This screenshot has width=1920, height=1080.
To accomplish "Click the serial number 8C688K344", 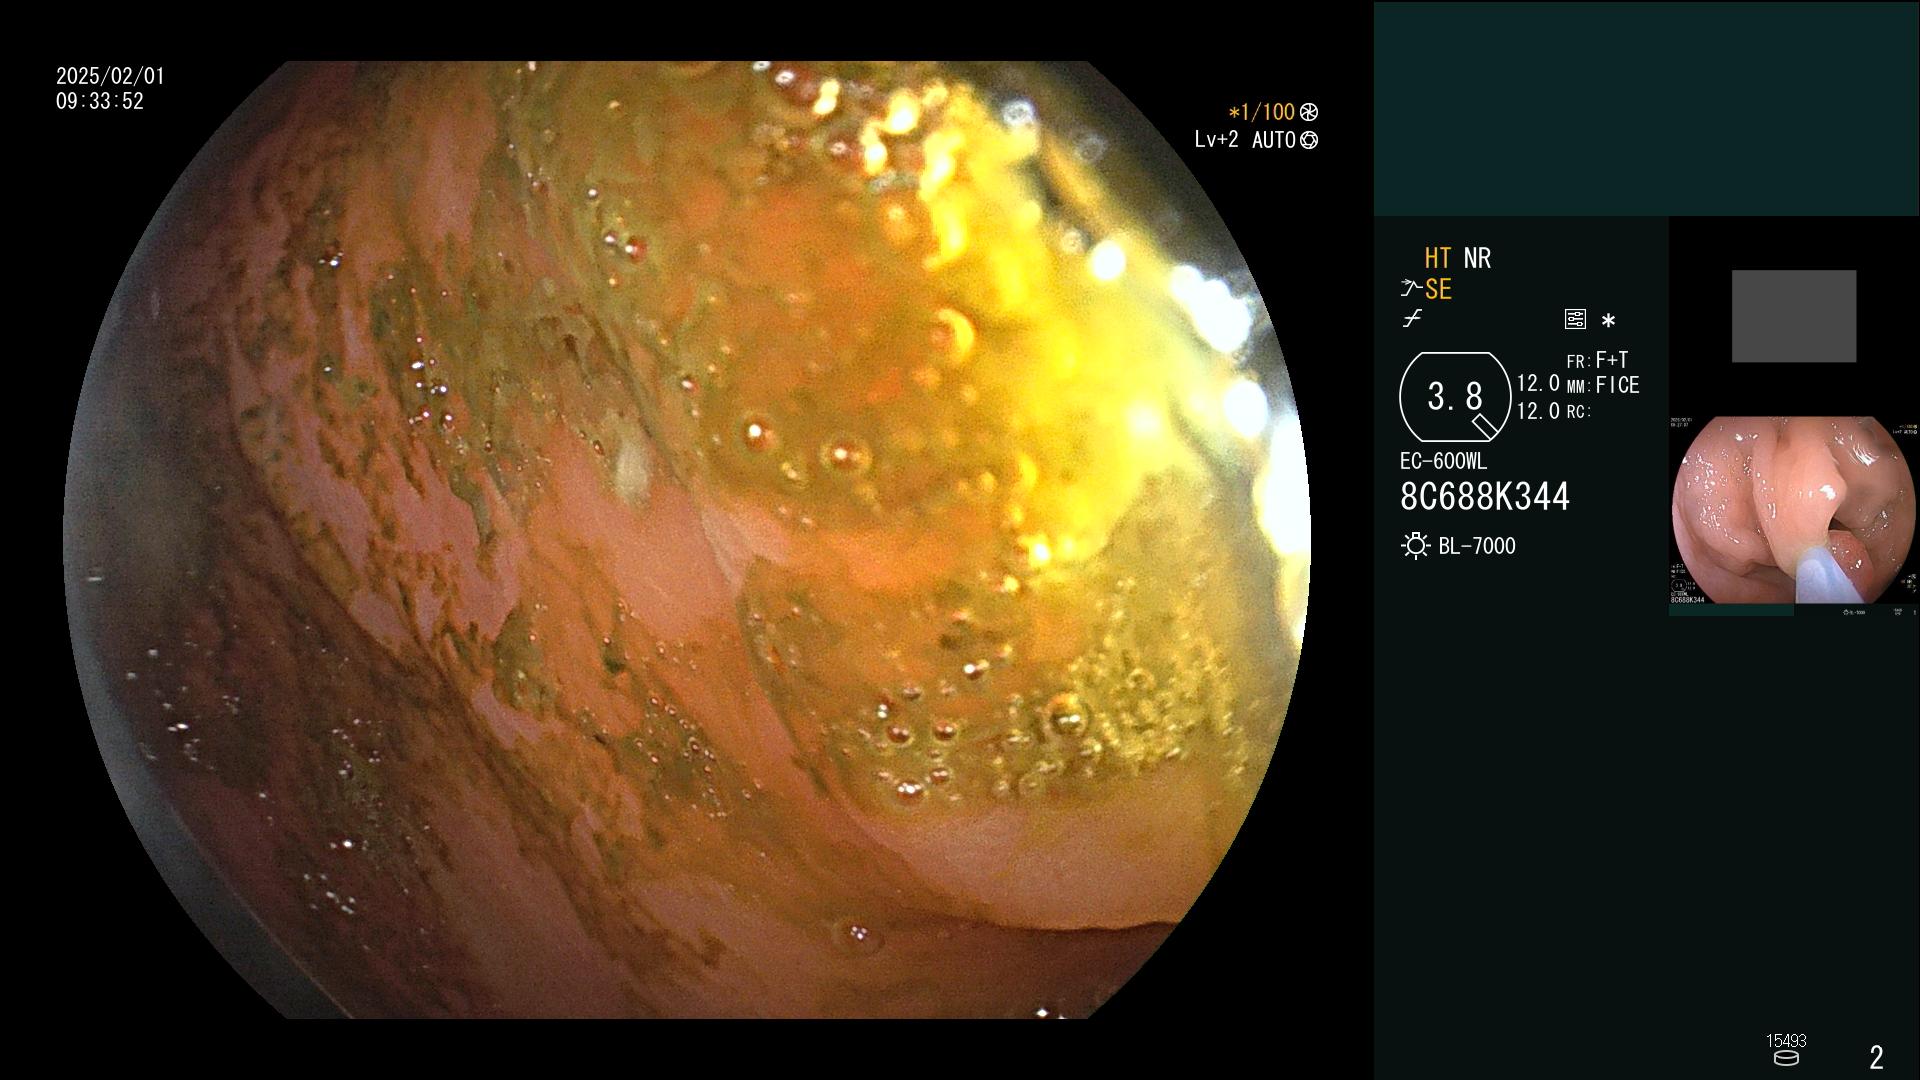I will tap(1485, 497).
